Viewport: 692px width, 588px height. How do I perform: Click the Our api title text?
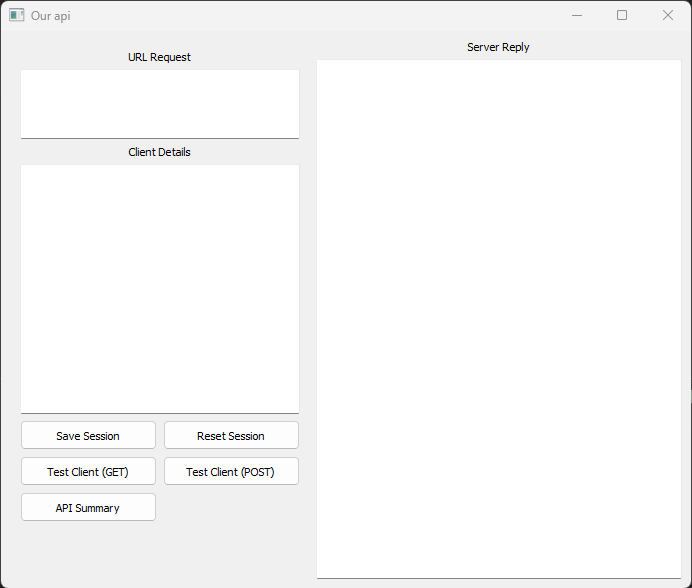[50, 16]
